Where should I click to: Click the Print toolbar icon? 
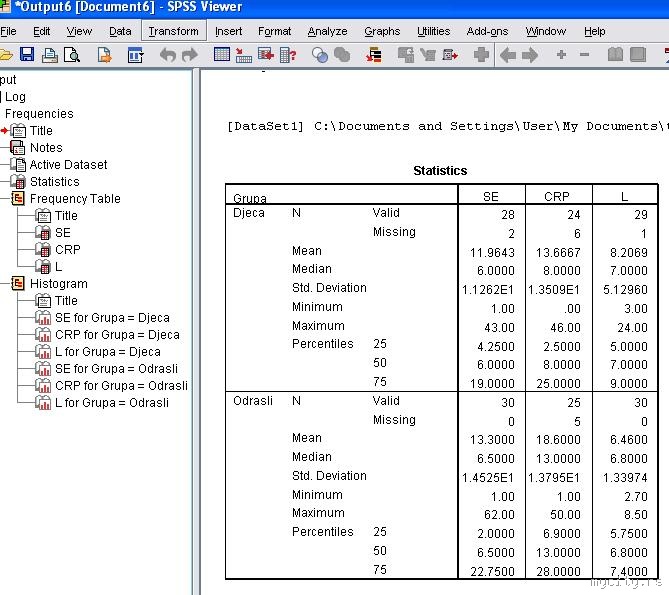49,55
